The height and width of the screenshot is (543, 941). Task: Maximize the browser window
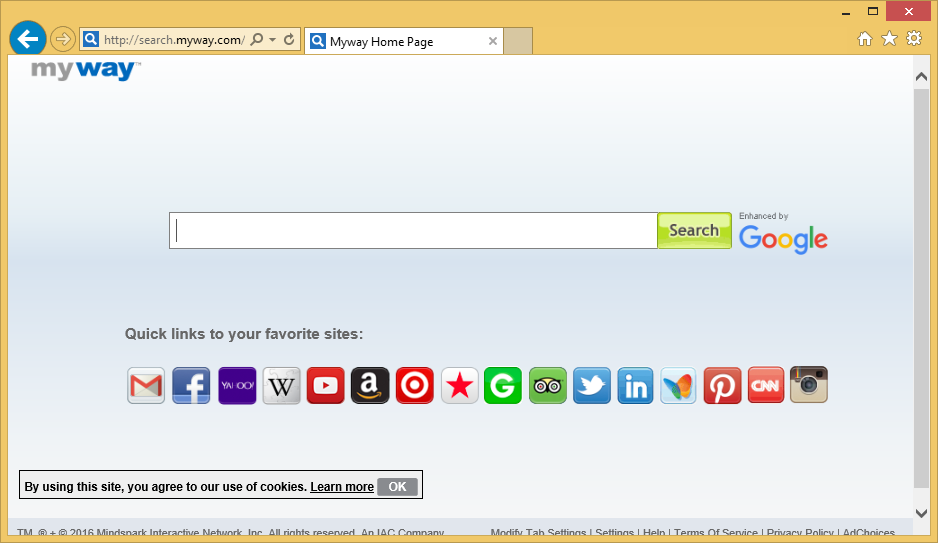click(x=873, y=11)
